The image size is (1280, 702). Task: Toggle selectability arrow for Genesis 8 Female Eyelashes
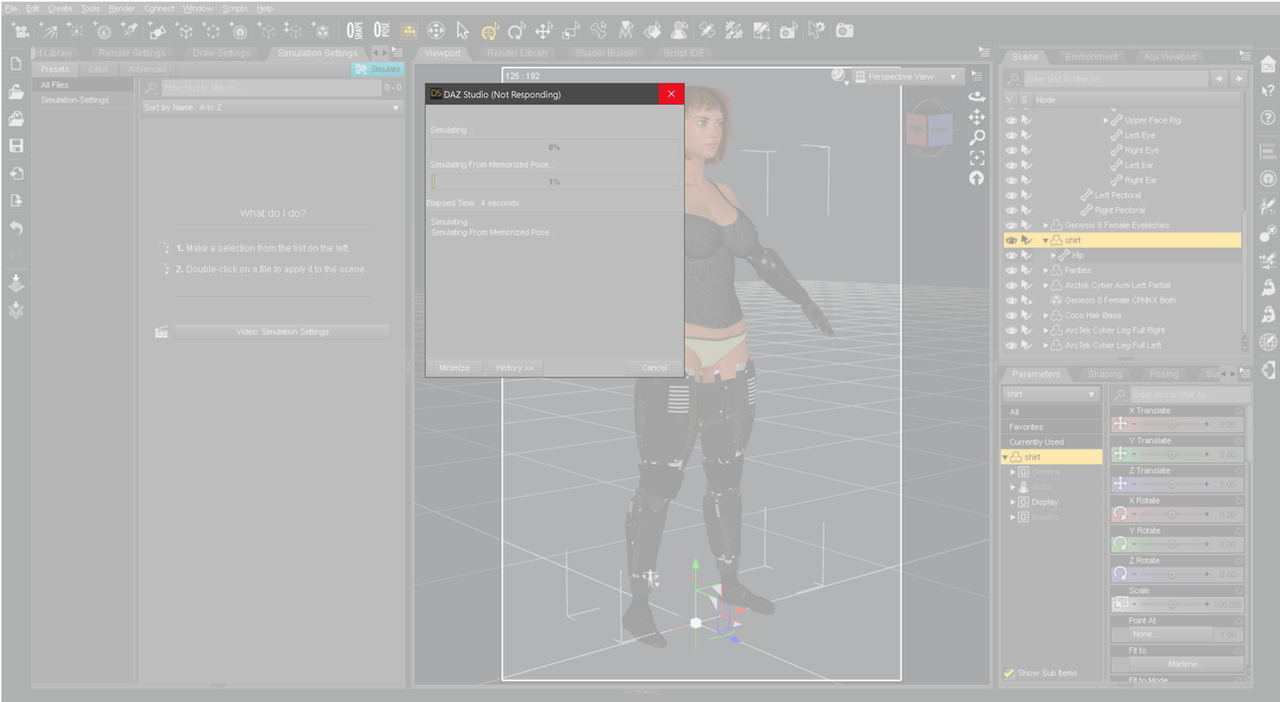1026,226
